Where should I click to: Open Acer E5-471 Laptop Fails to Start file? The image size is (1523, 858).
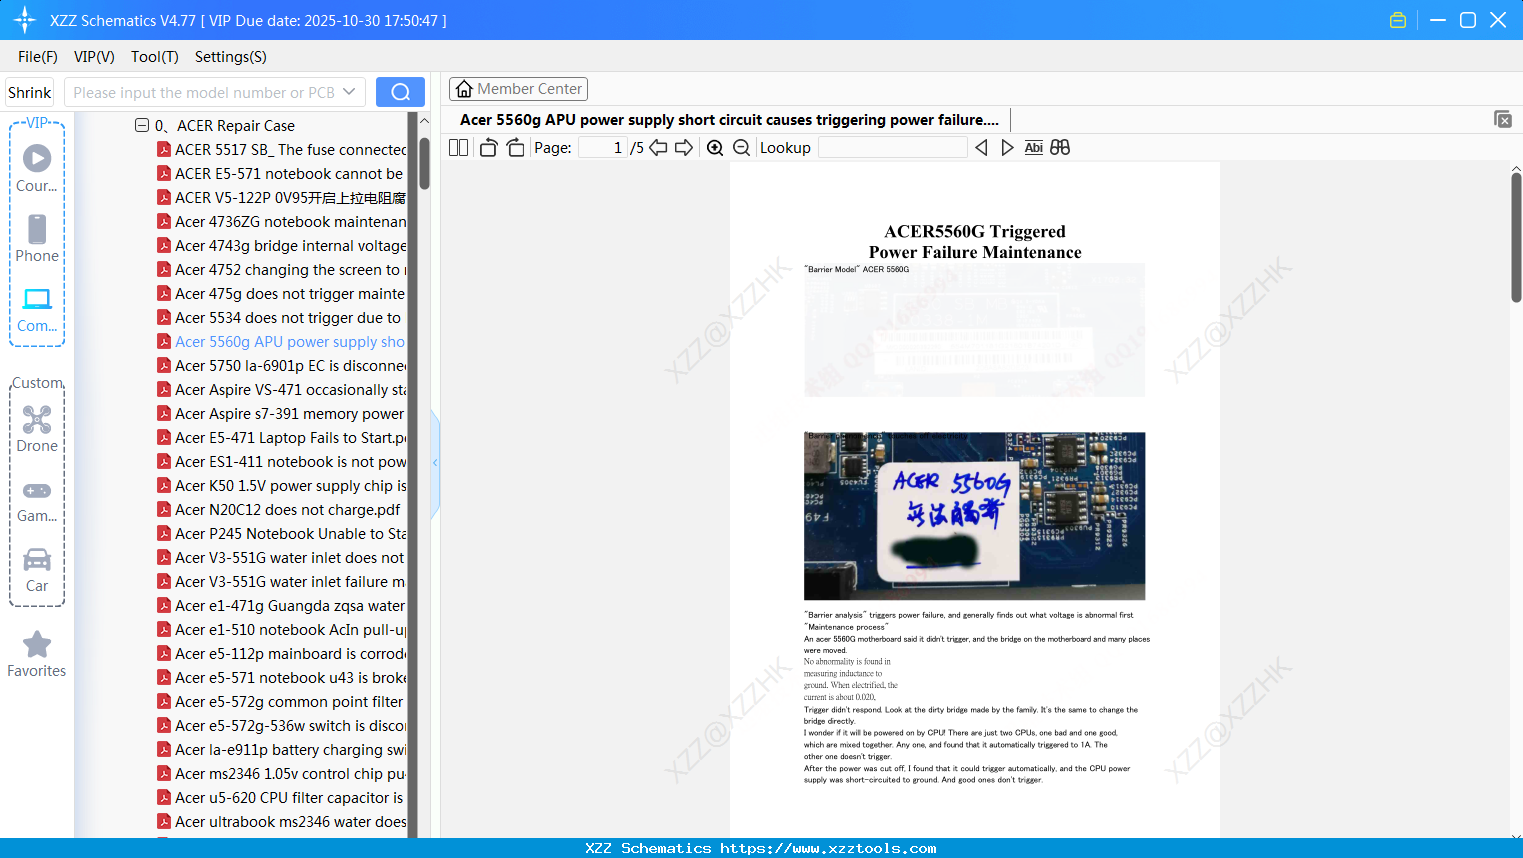(x=281, y=438)
